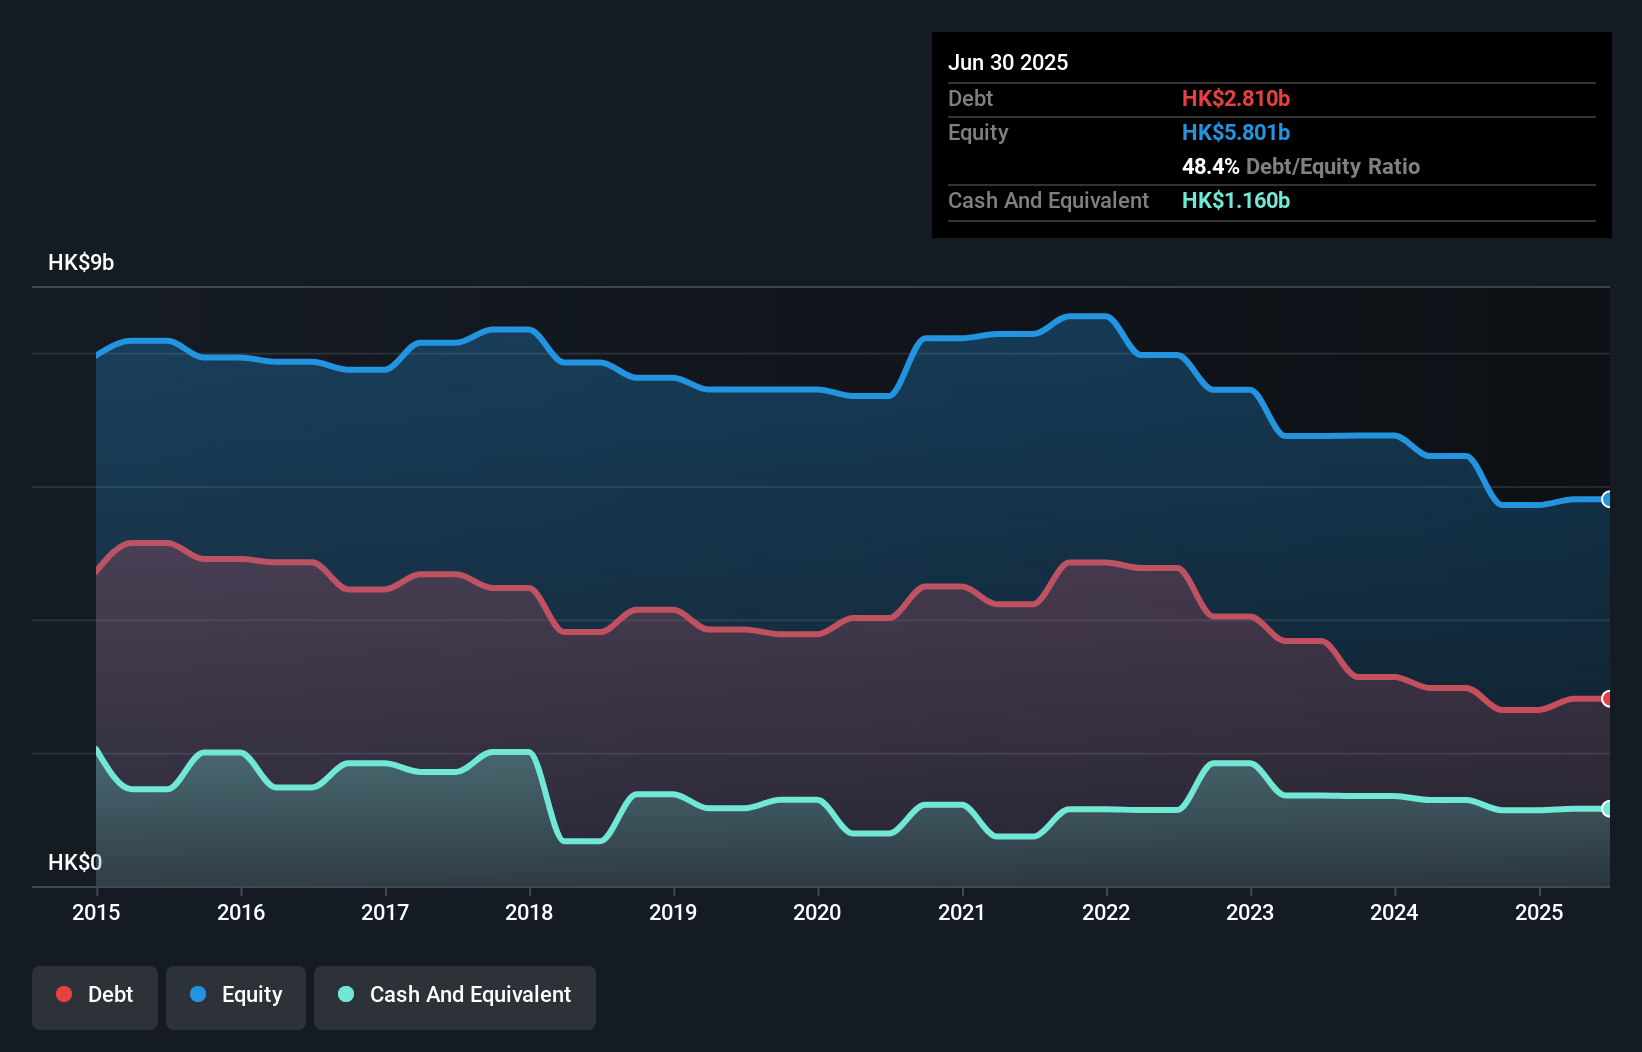The width and height of the screenshot is (1642, 1052).
Task: Select the blue Equity endpoint marker
Action: tap(1607, 499)
